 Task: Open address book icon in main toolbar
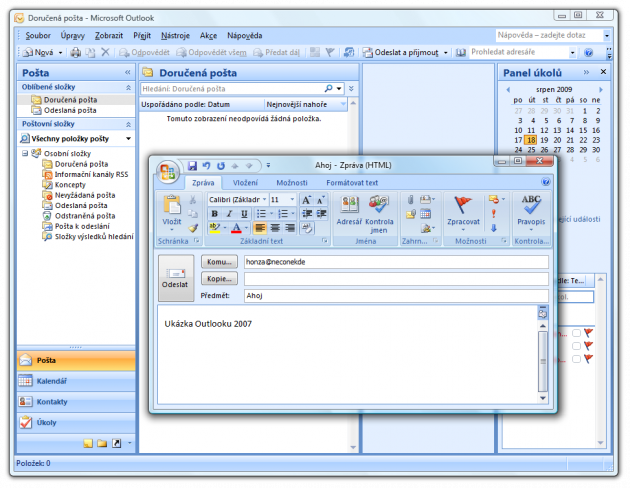(461, 53)
